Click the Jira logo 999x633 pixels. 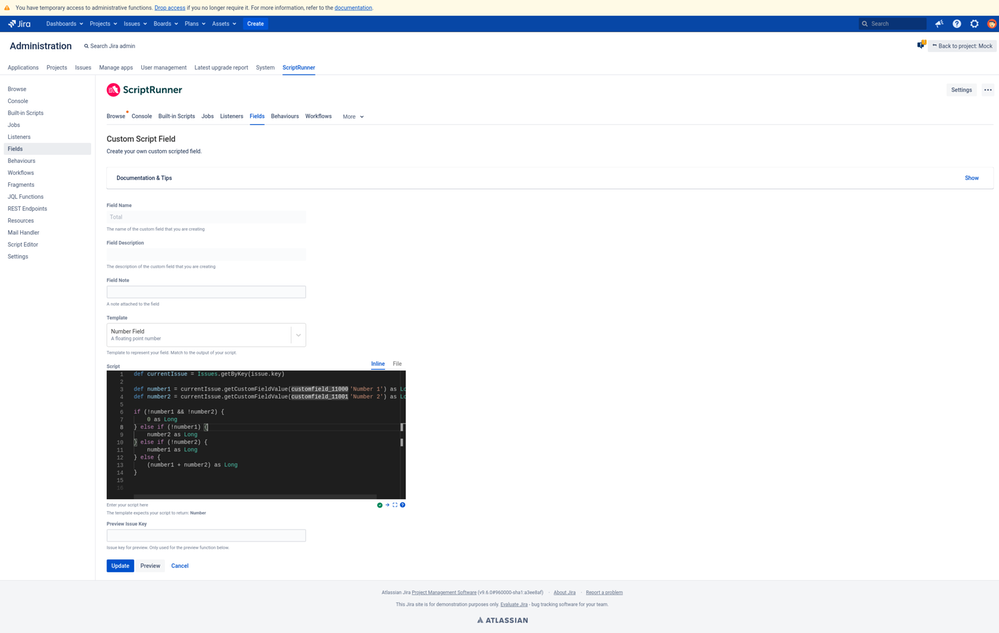pyautogui.click(x=19, y=24)
